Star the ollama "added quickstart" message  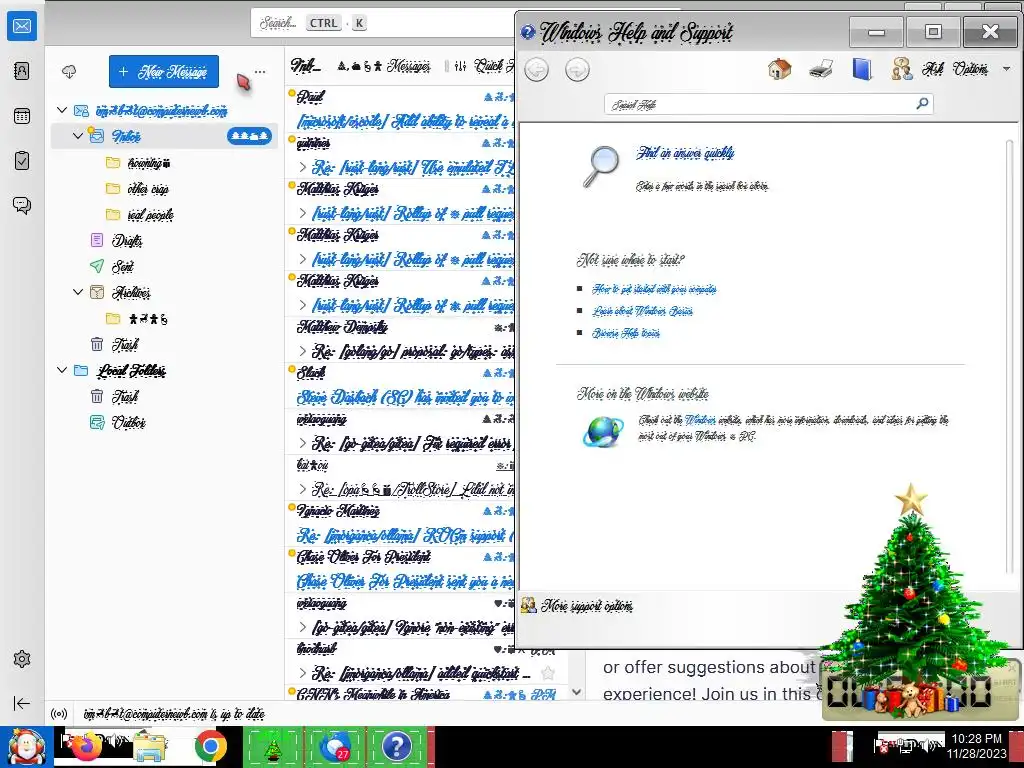click(548, 673)
